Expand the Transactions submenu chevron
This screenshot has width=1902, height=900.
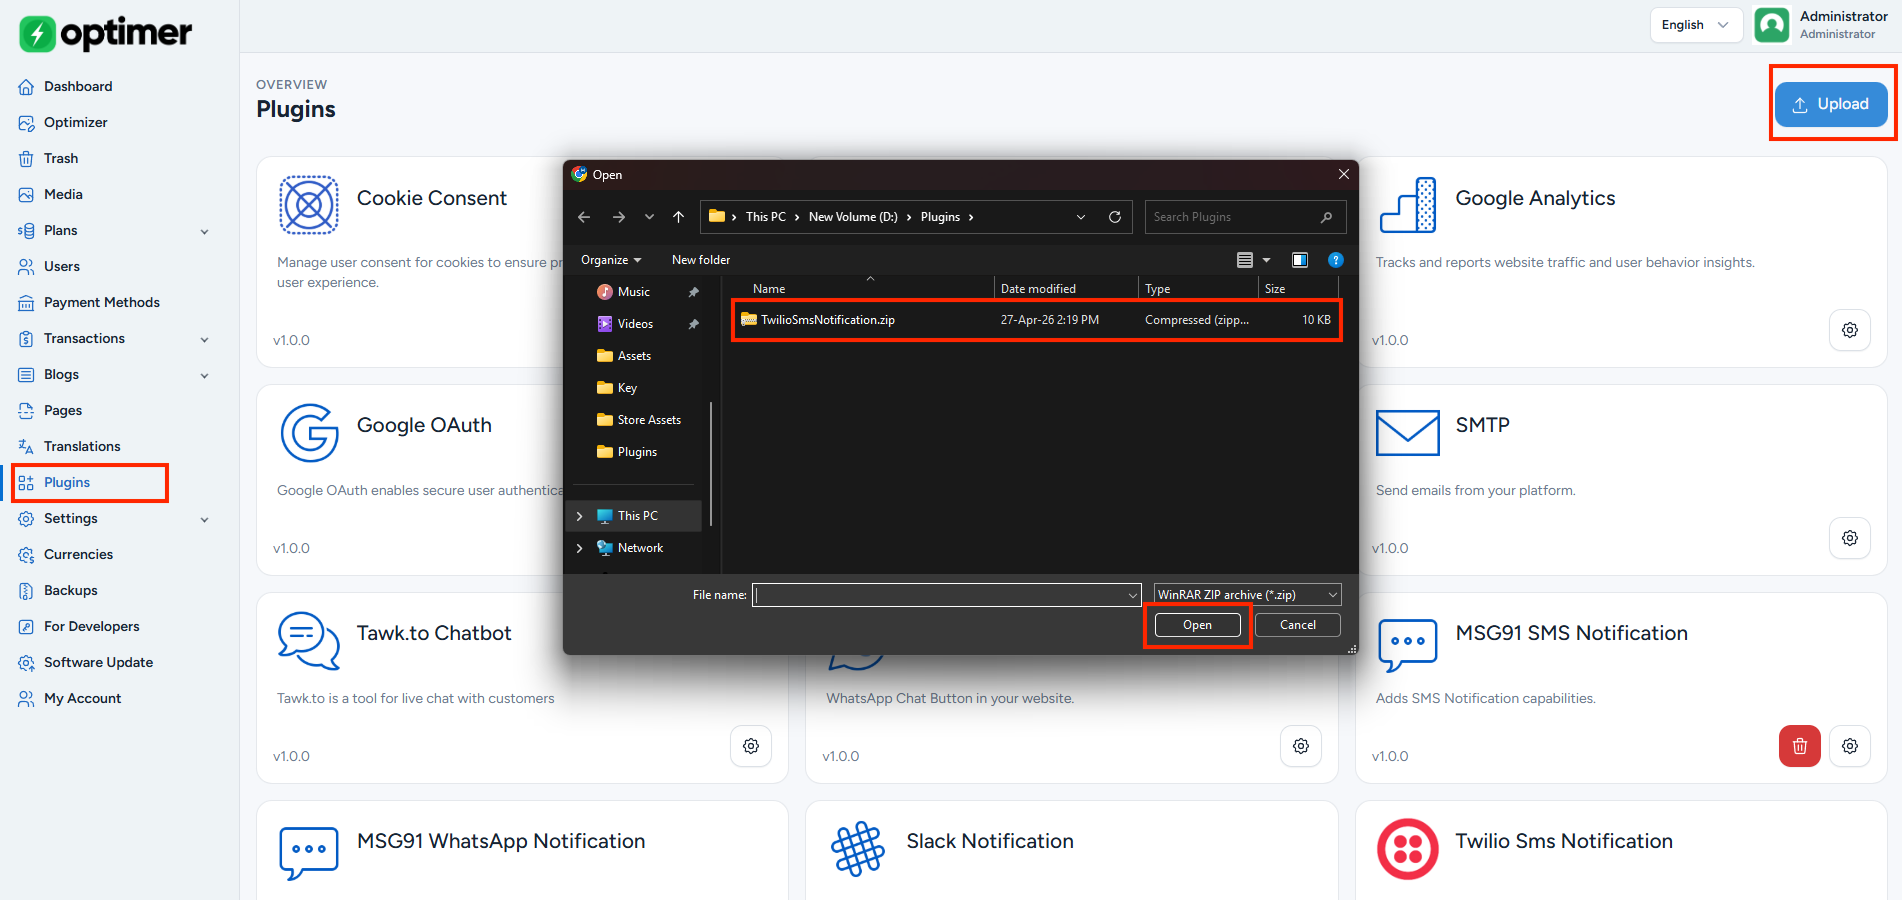click(x=205, y=339)
